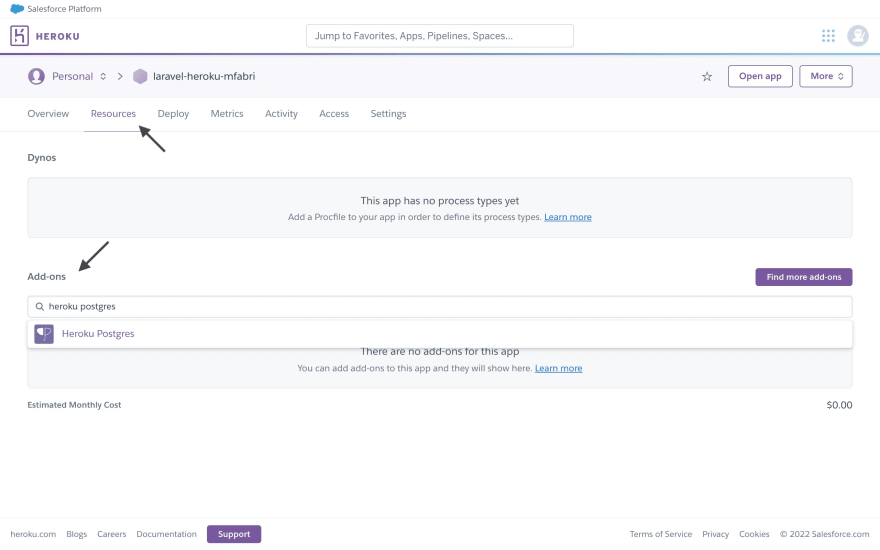The image size is (880, 550).
Task: Click the Add-ons section heading
Action: pyautogui.click(x=47, y=277)
